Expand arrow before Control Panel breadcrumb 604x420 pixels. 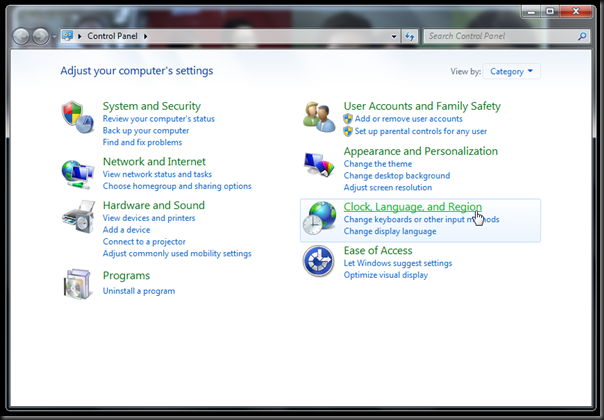point(80,36)
